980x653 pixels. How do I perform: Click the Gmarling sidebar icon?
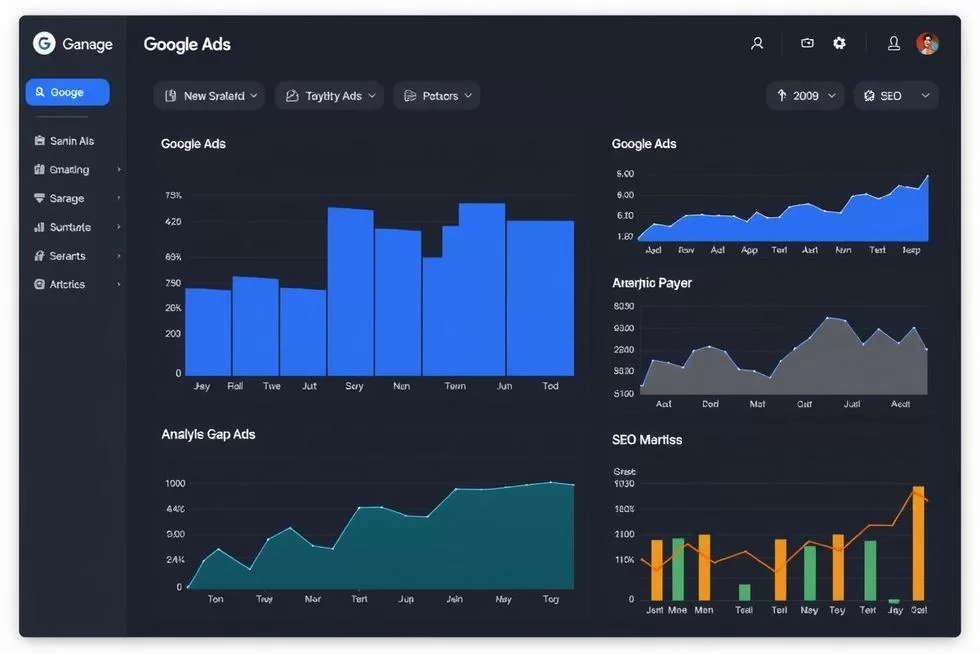pos(39,169)
